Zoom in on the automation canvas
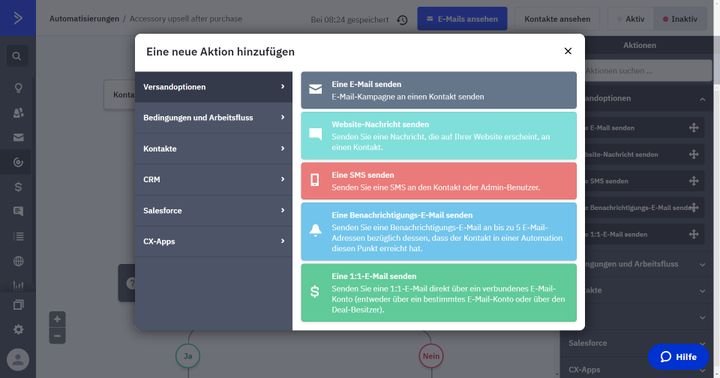 (x=57, y=319)
